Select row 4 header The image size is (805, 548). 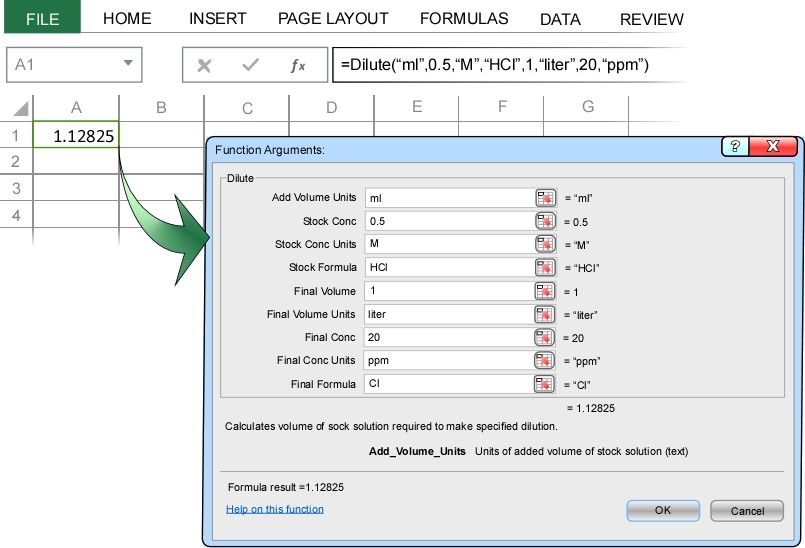point(15,215)
